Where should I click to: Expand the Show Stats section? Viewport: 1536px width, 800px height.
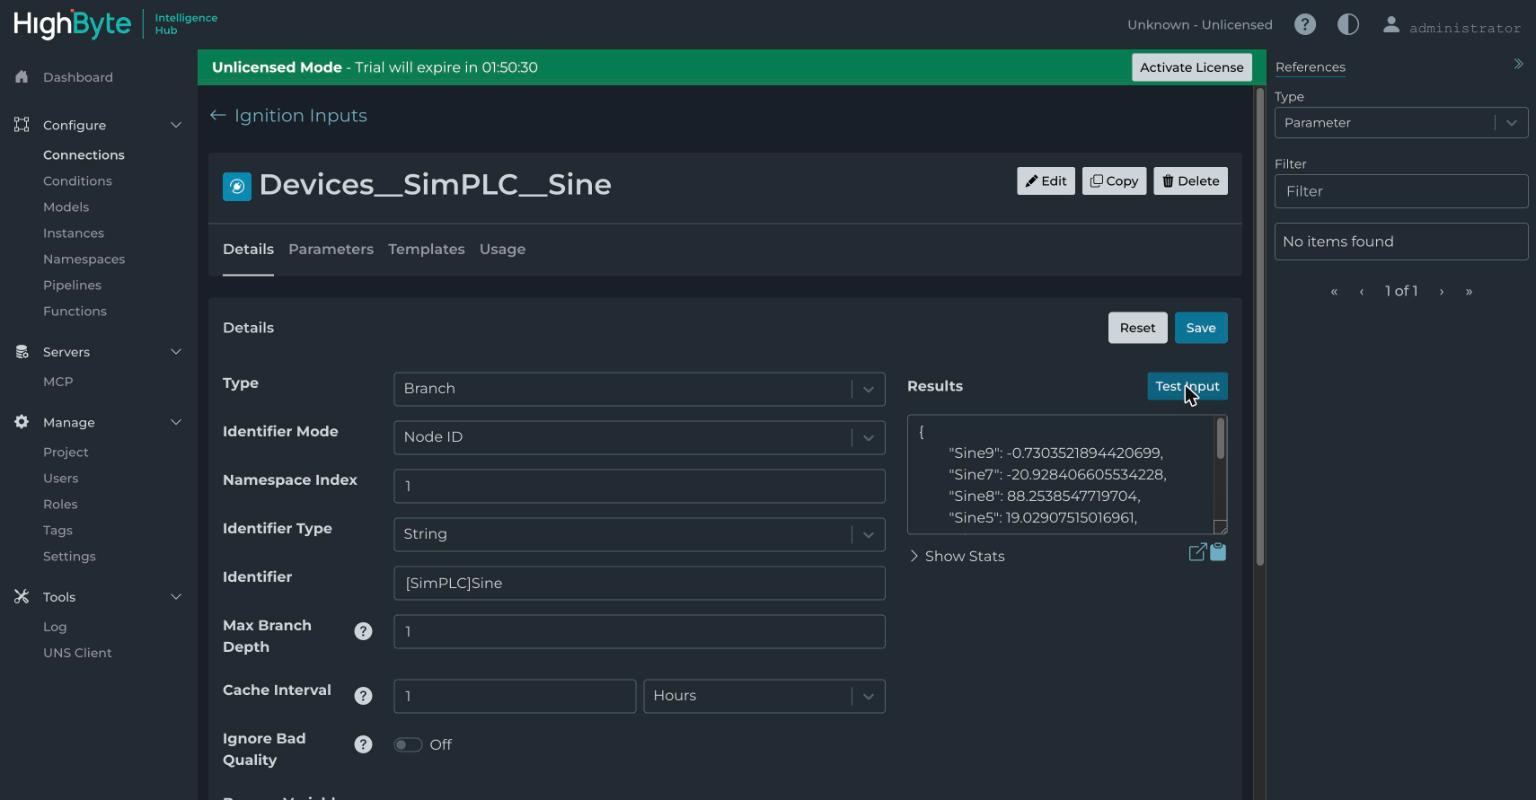[957, 556]
